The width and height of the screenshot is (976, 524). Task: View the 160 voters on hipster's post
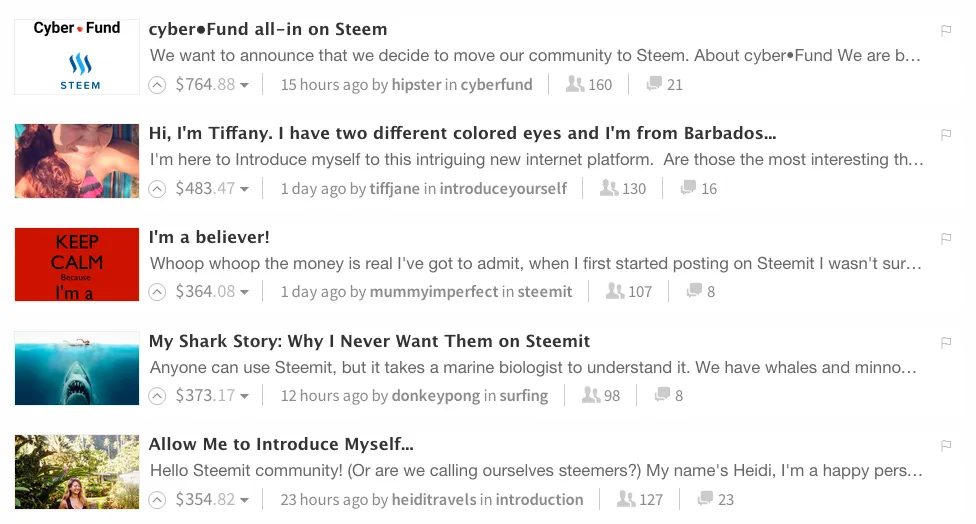589,85
